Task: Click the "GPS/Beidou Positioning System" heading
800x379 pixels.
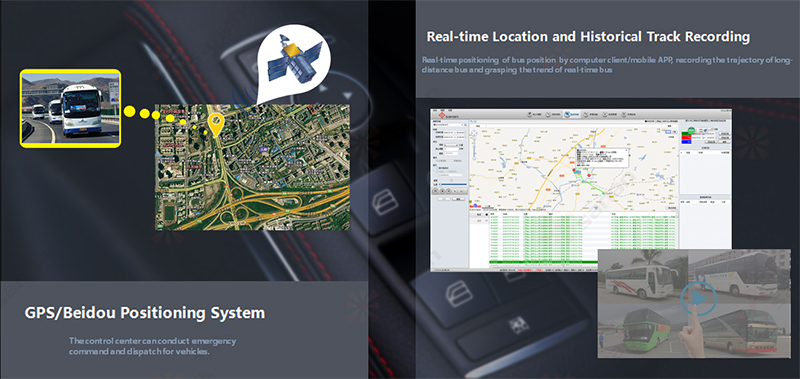Action: point(145,313)
